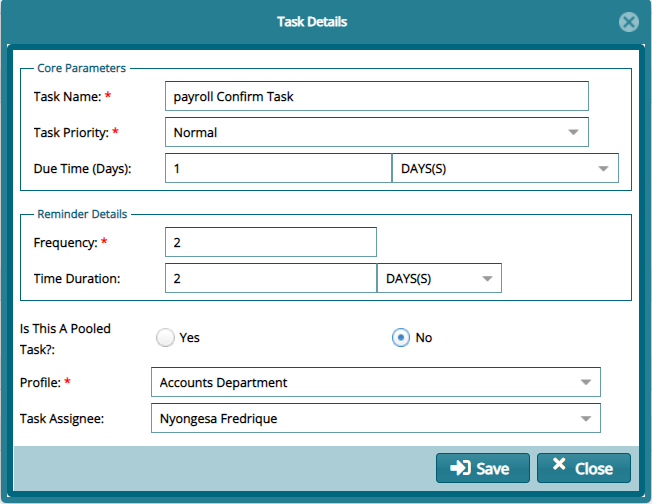Click the Task Details title text
652x504 pixels.
[312, 22]
